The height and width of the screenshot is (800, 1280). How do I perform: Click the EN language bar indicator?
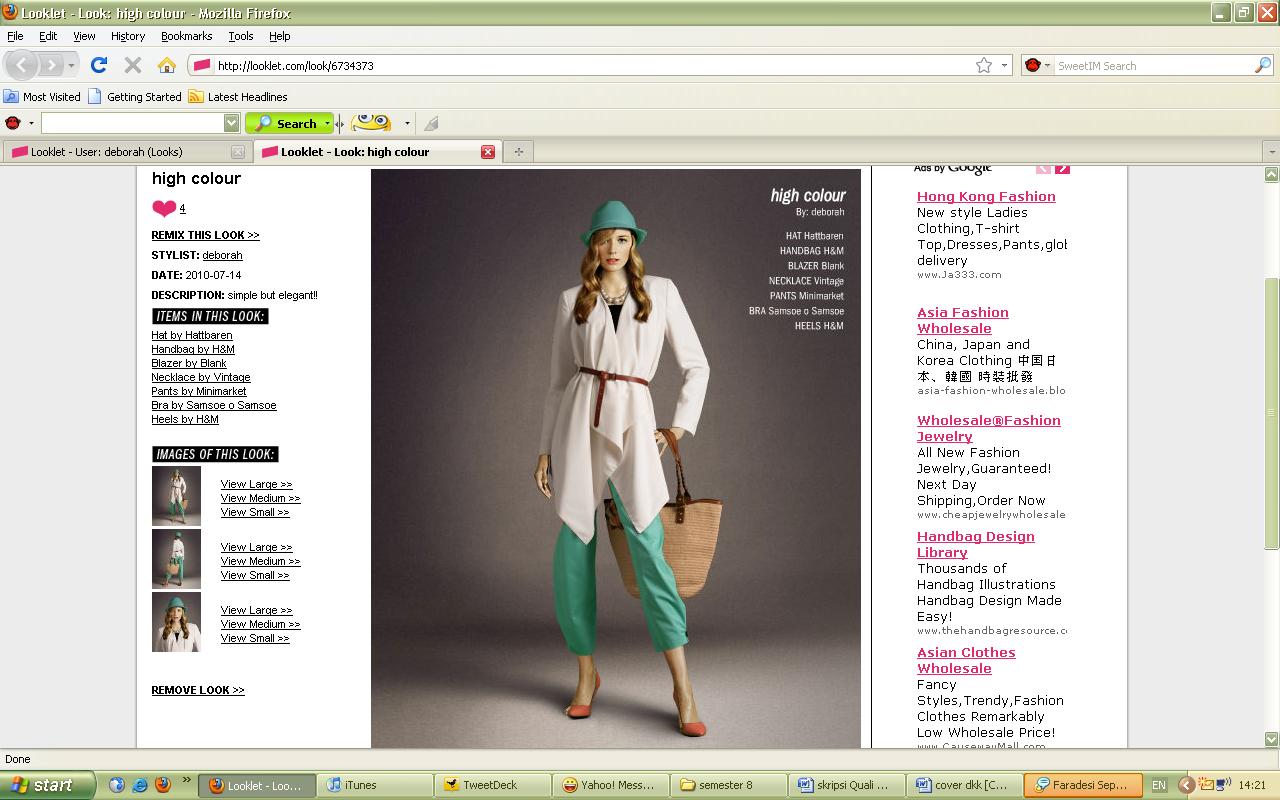(x=1158, y=786)
